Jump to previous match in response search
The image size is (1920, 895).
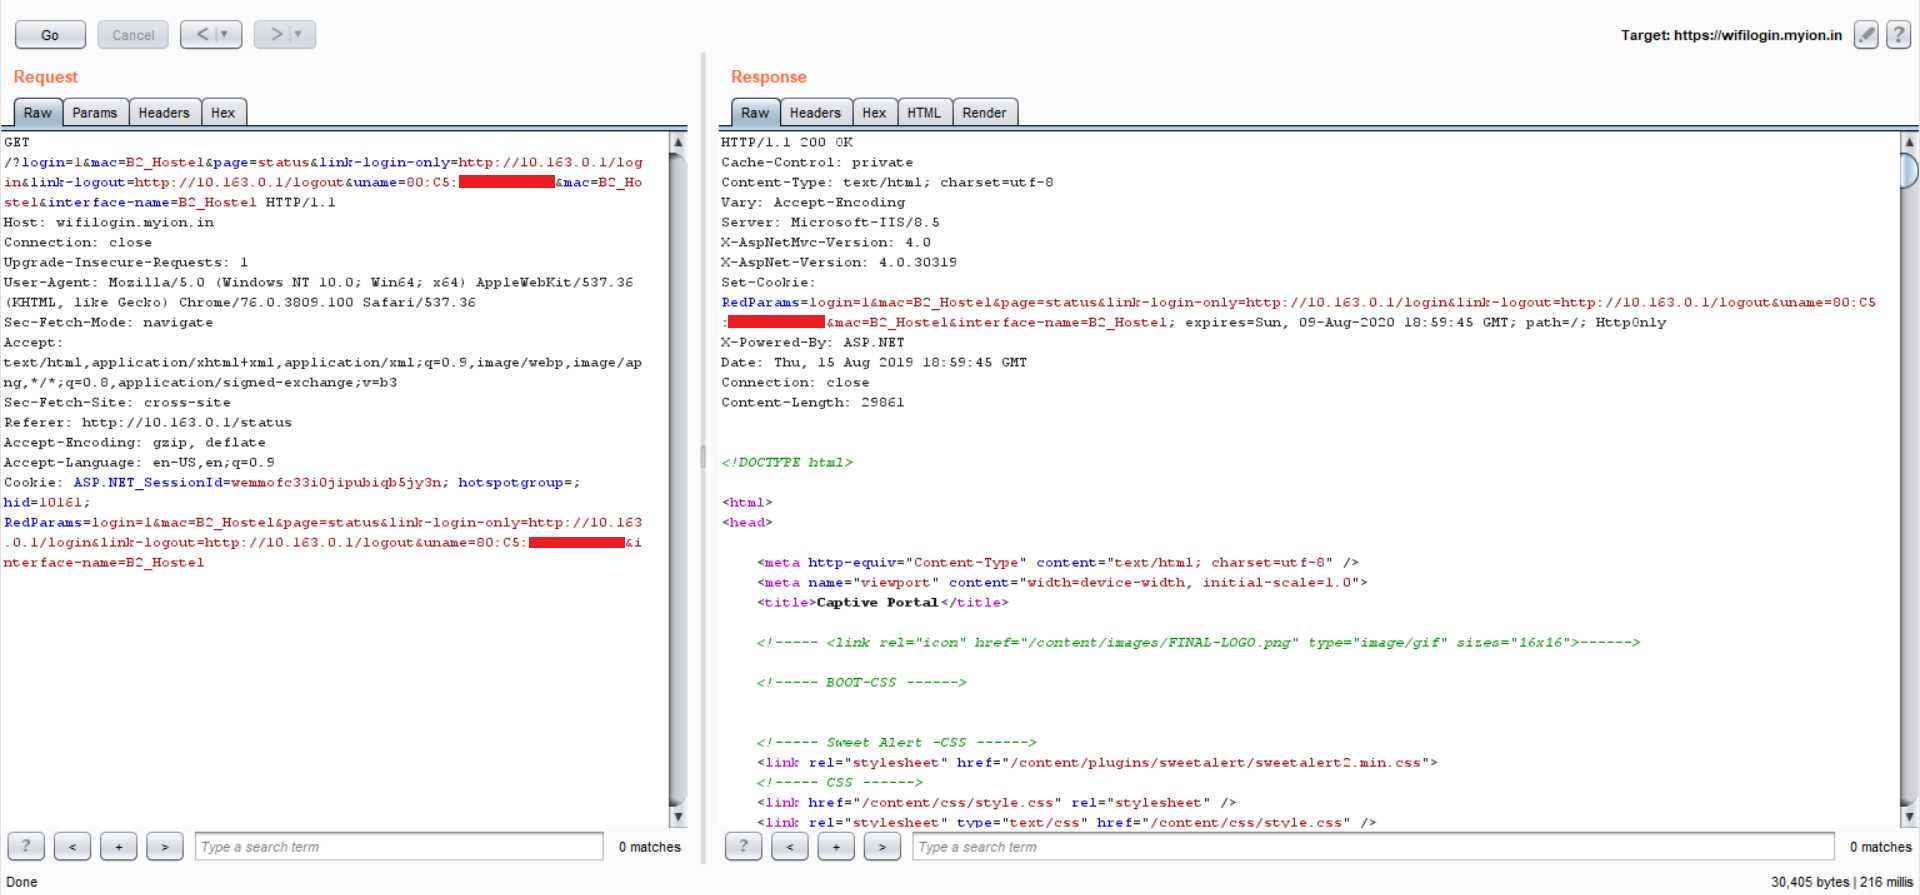[790, 846]
